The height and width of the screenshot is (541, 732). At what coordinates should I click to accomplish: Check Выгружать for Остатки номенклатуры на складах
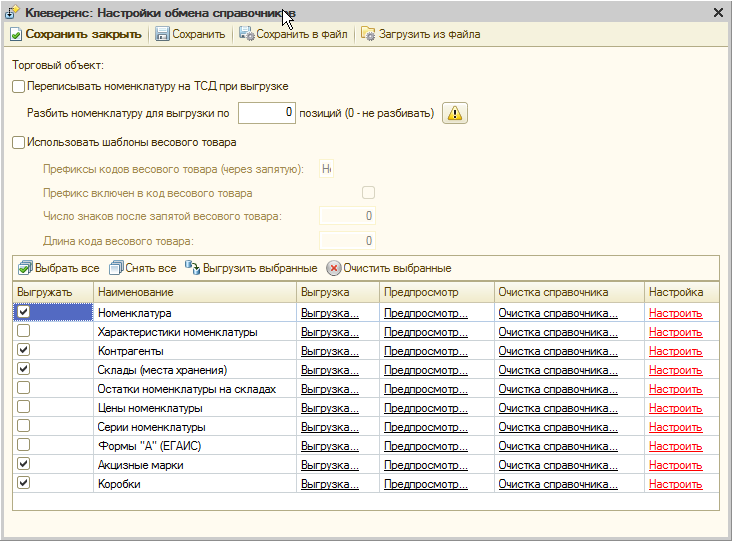click(23, 388)
